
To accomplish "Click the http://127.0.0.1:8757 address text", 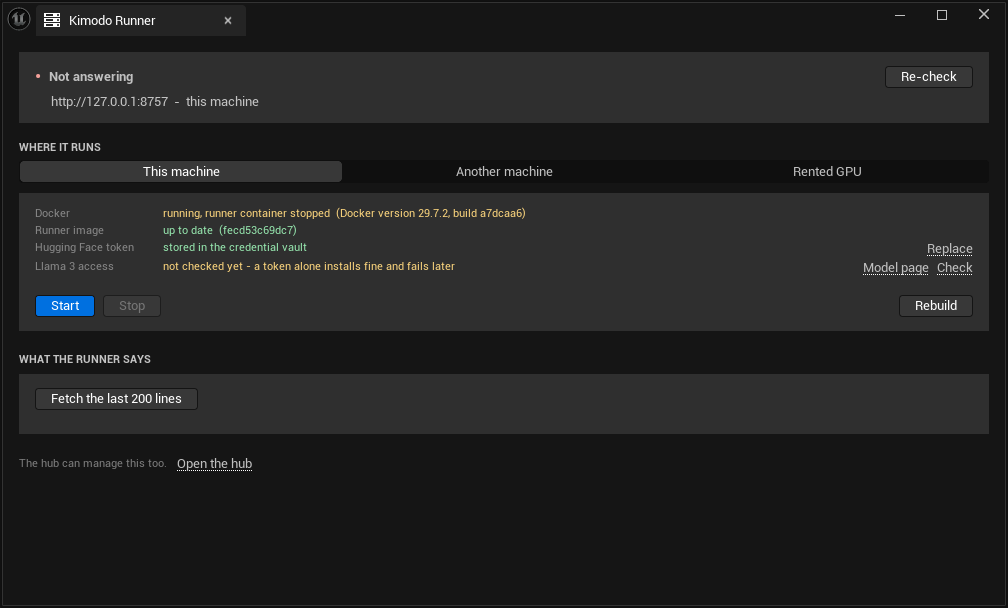I will tap(109, 102).
